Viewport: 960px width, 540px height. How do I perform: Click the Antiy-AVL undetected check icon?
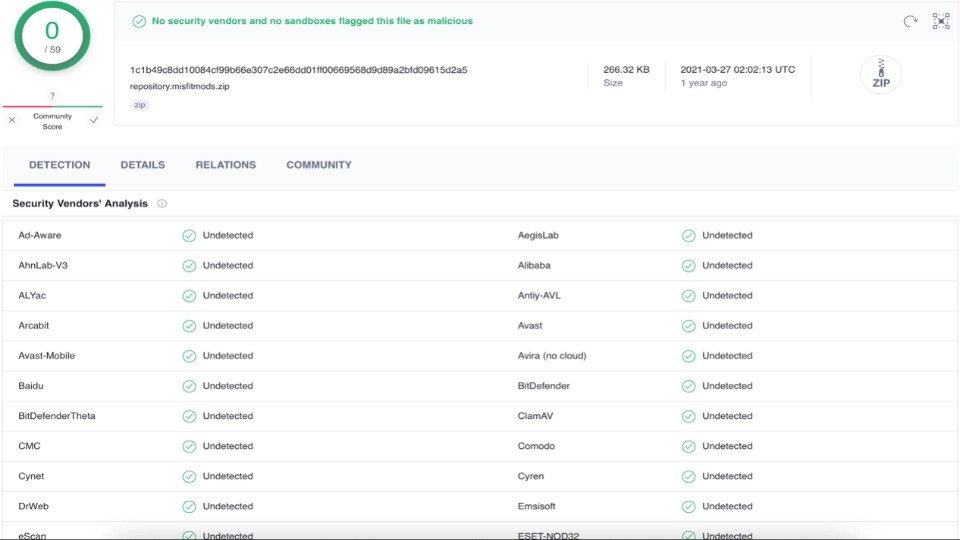click(x=689, y=296)
